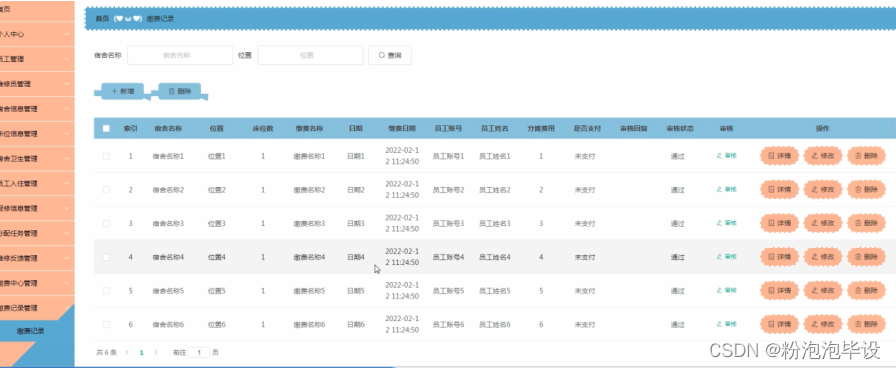The height and width of the screenshot is (369, 896).
Task: Click 修改 for row 宿舍名称3
Action: coord(823,223)
